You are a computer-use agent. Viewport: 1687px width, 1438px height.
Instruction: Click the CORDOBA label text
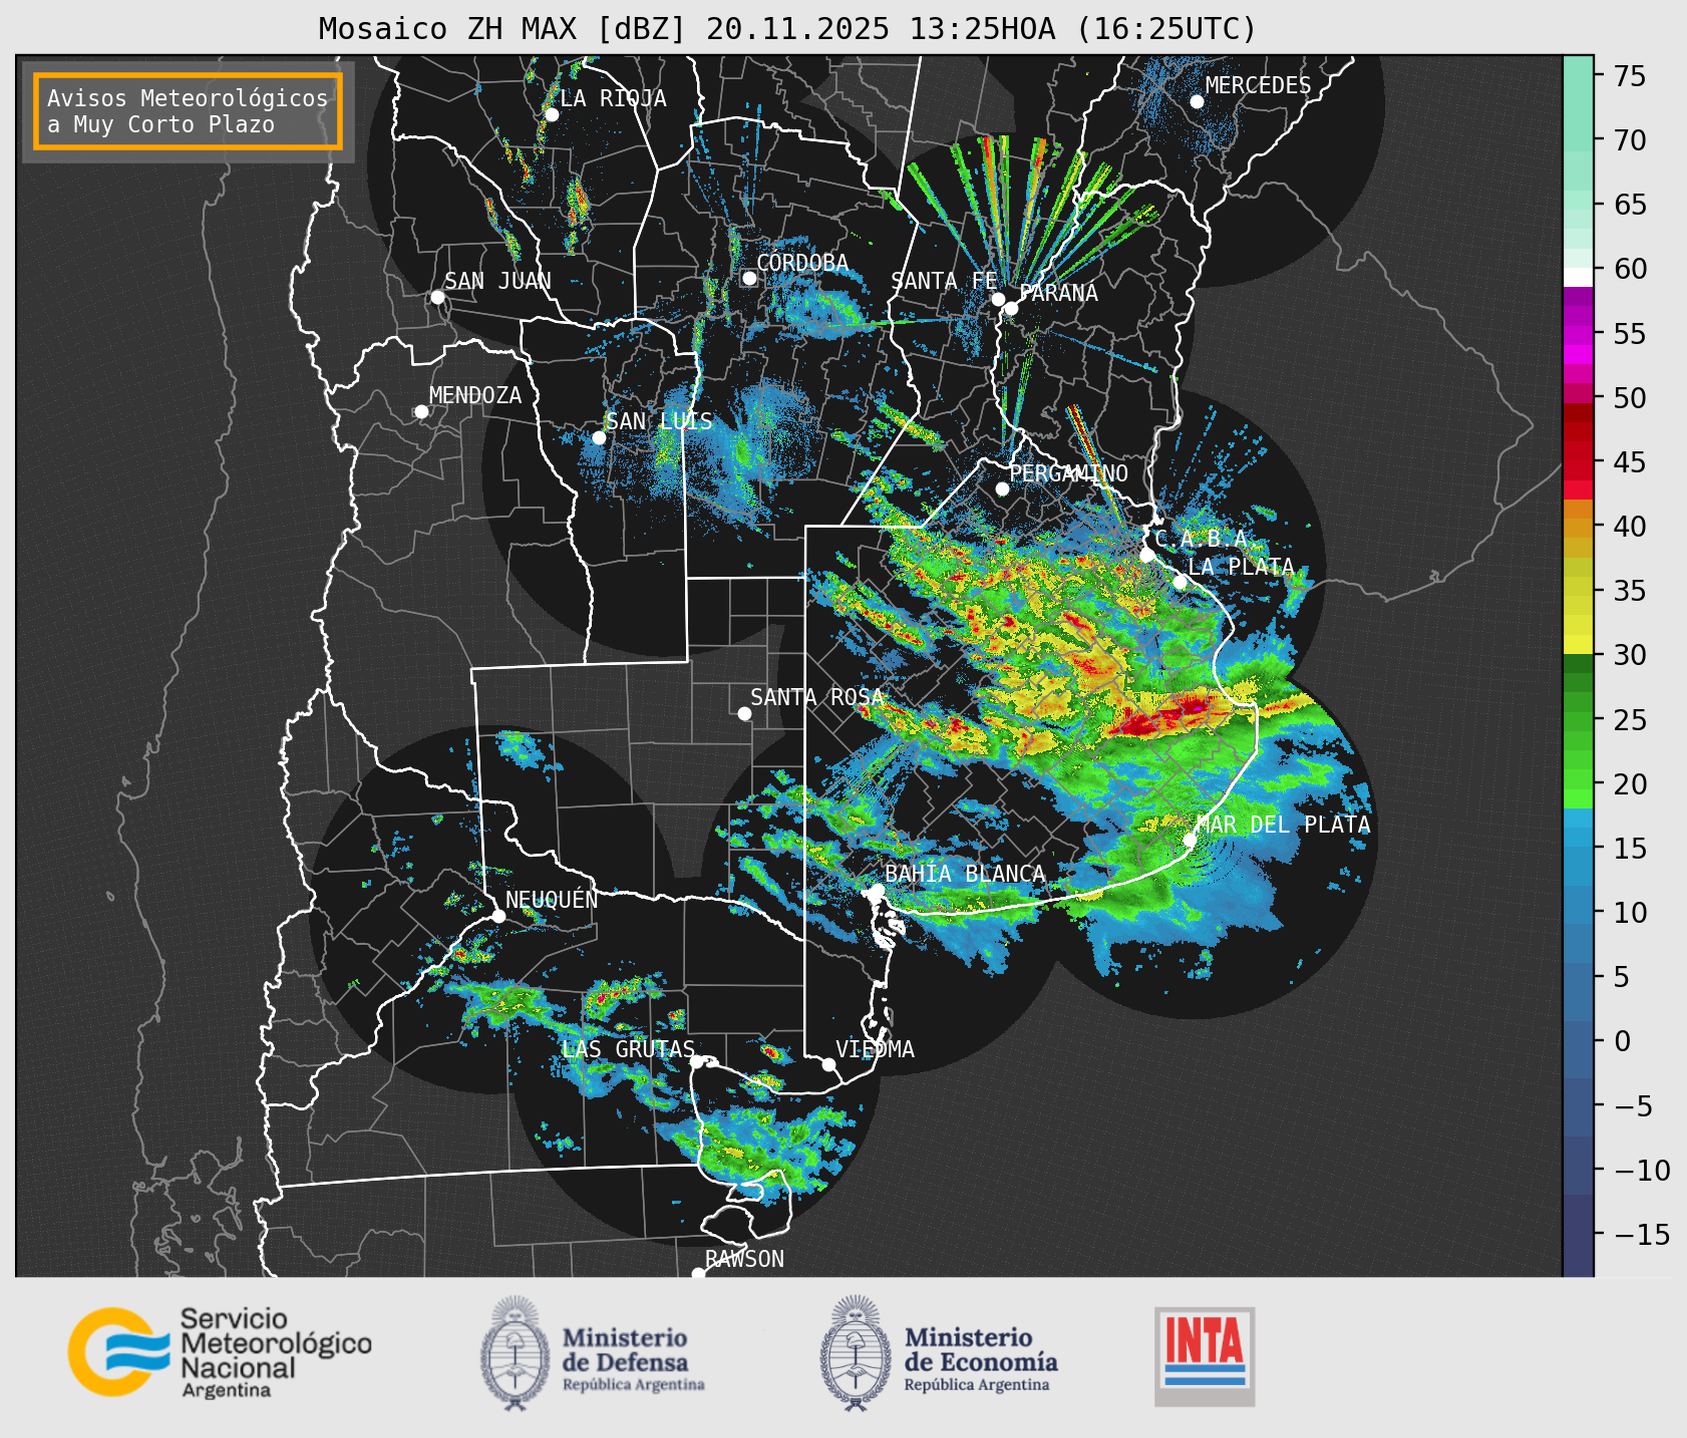[x=802, y=263]
